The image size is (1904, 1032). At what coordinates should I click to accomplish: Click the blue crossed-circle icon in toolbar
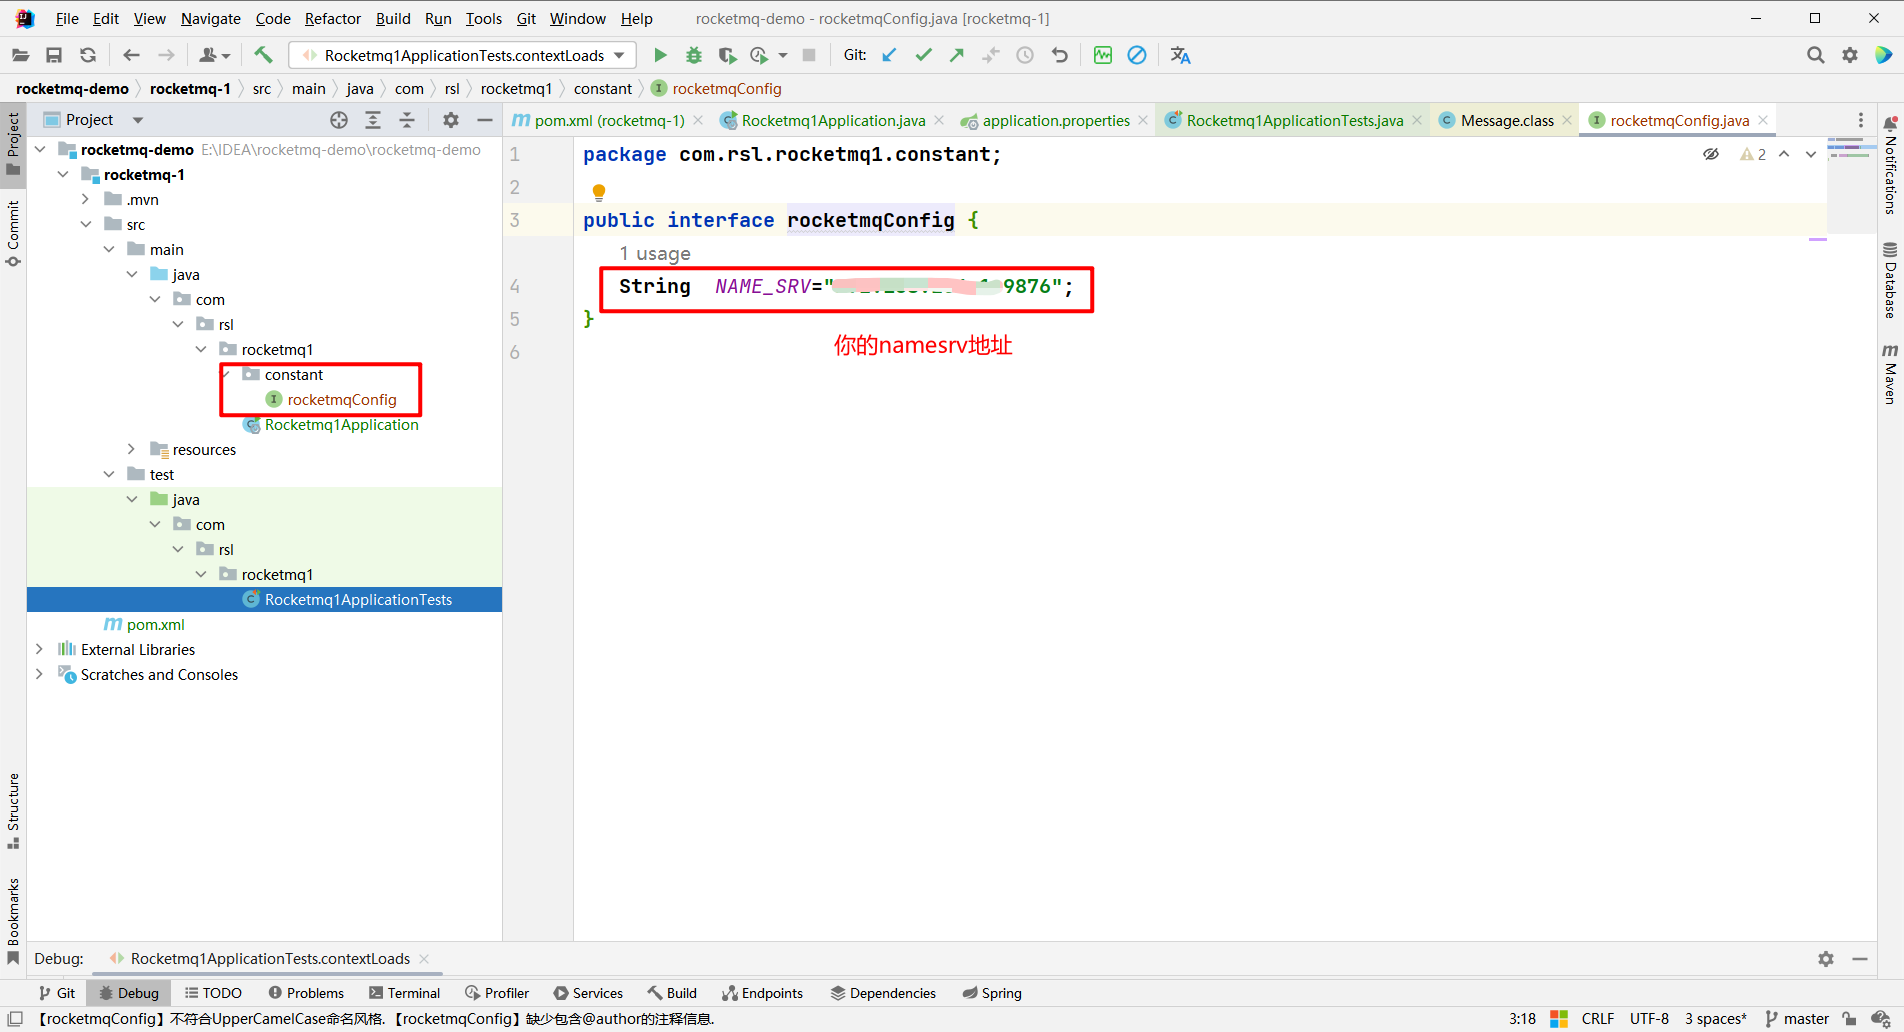(x=1137, y=55)
